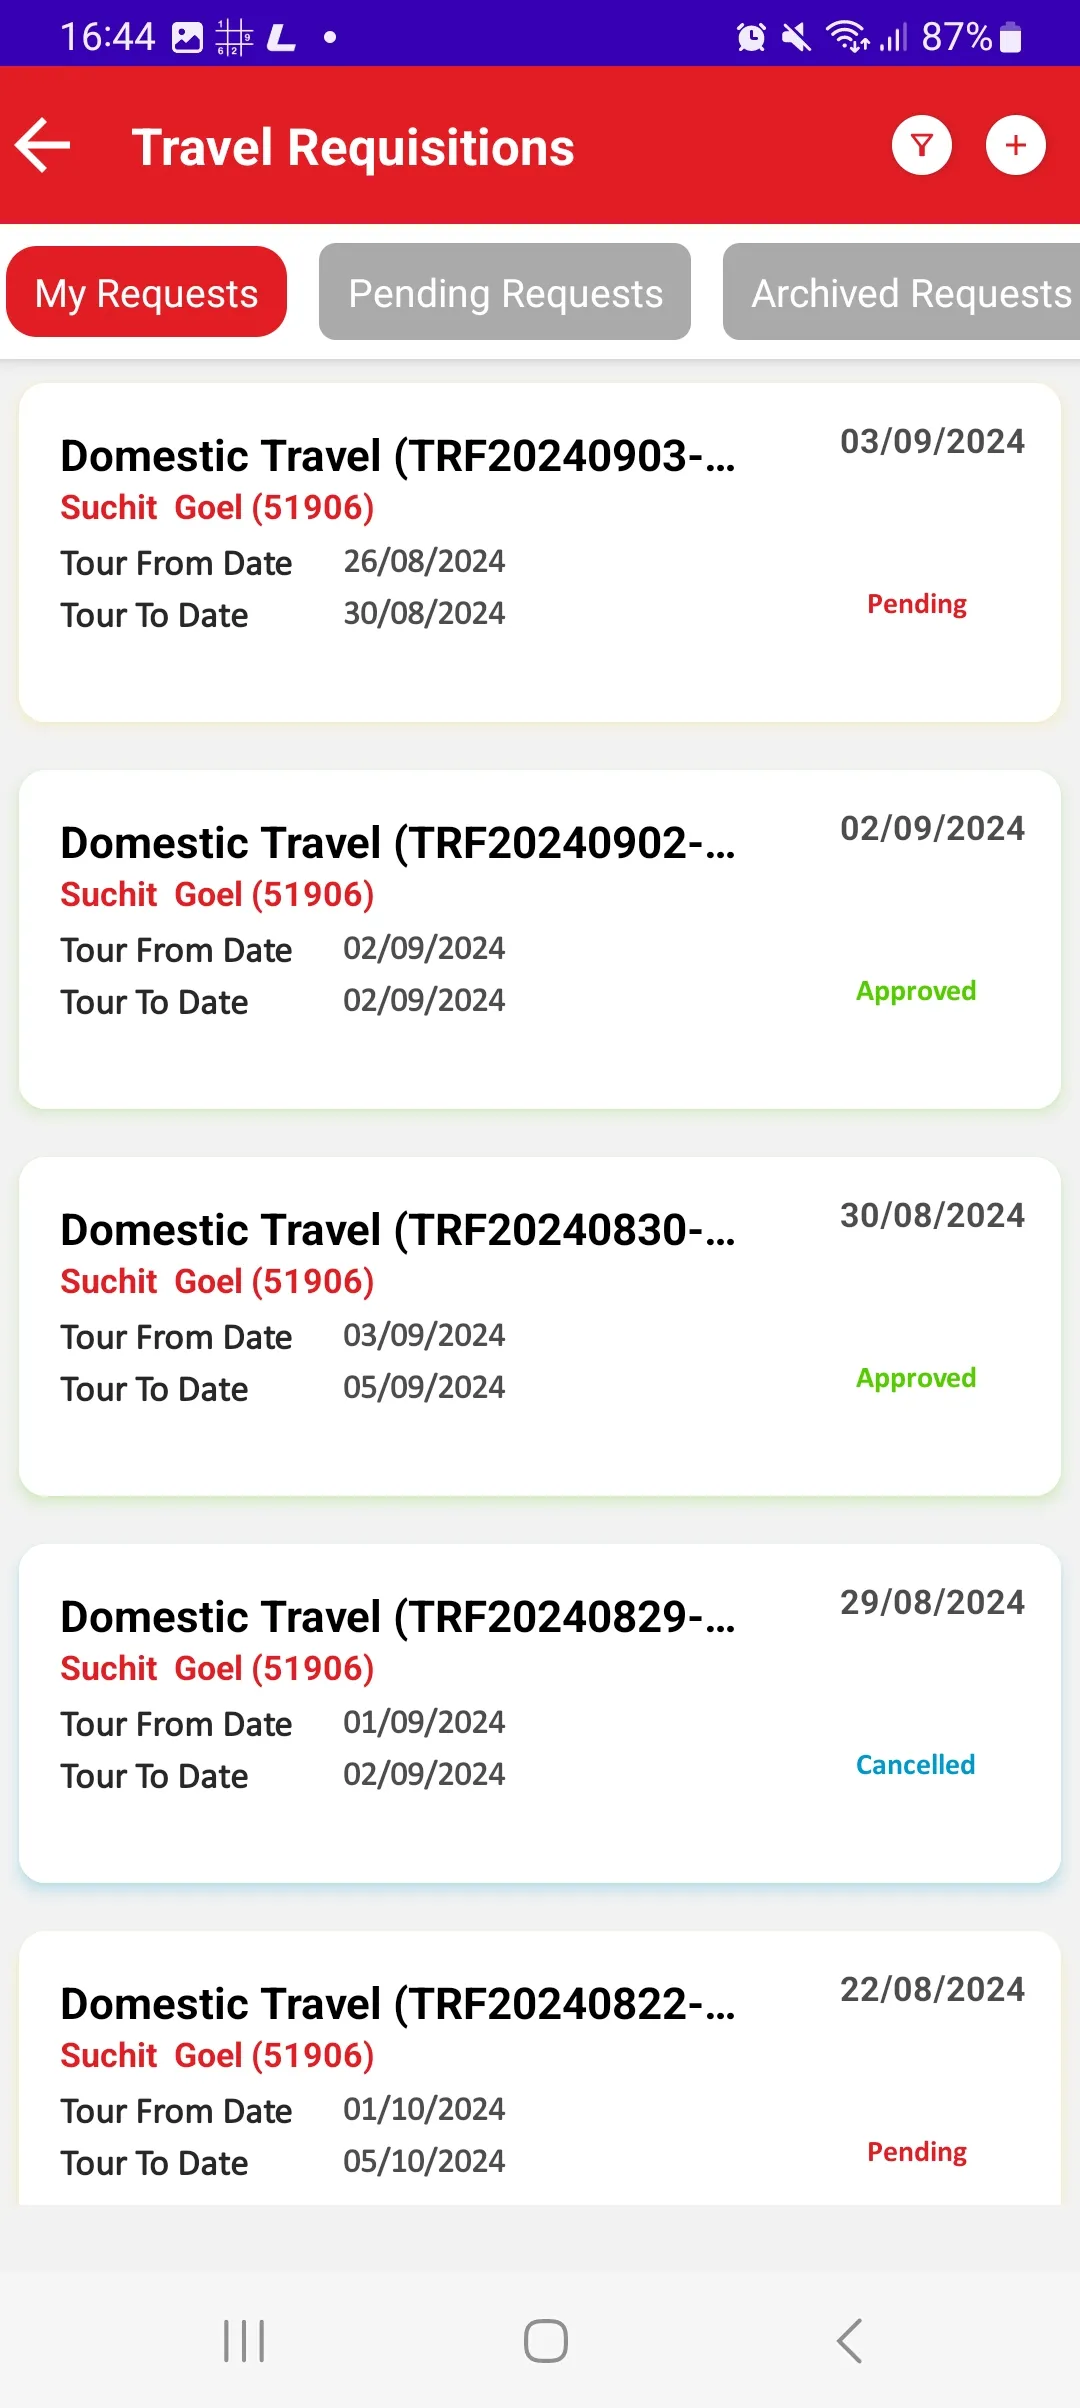Select the My Requests tab

147,292
